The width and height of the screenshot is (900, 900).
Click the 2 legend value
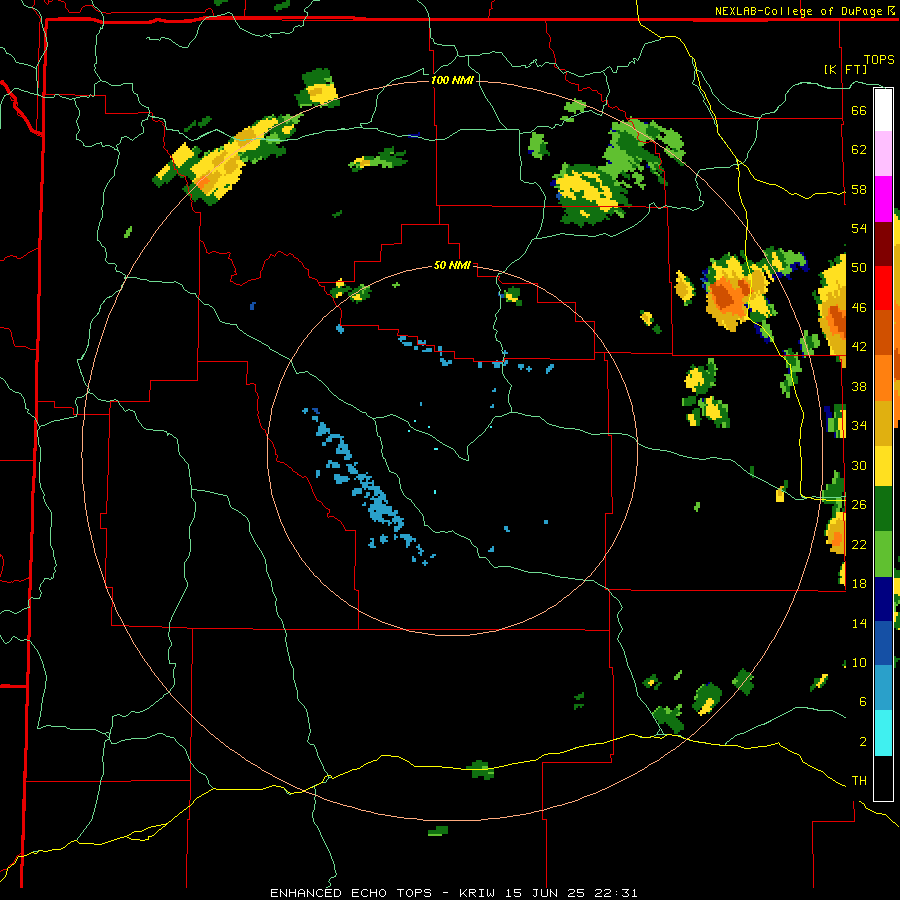pos(863,742)
